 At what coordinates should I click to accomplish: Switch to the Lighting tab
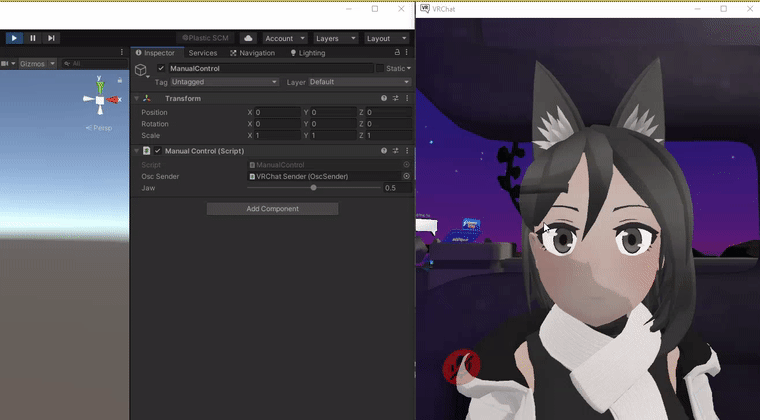pos(308,53)
